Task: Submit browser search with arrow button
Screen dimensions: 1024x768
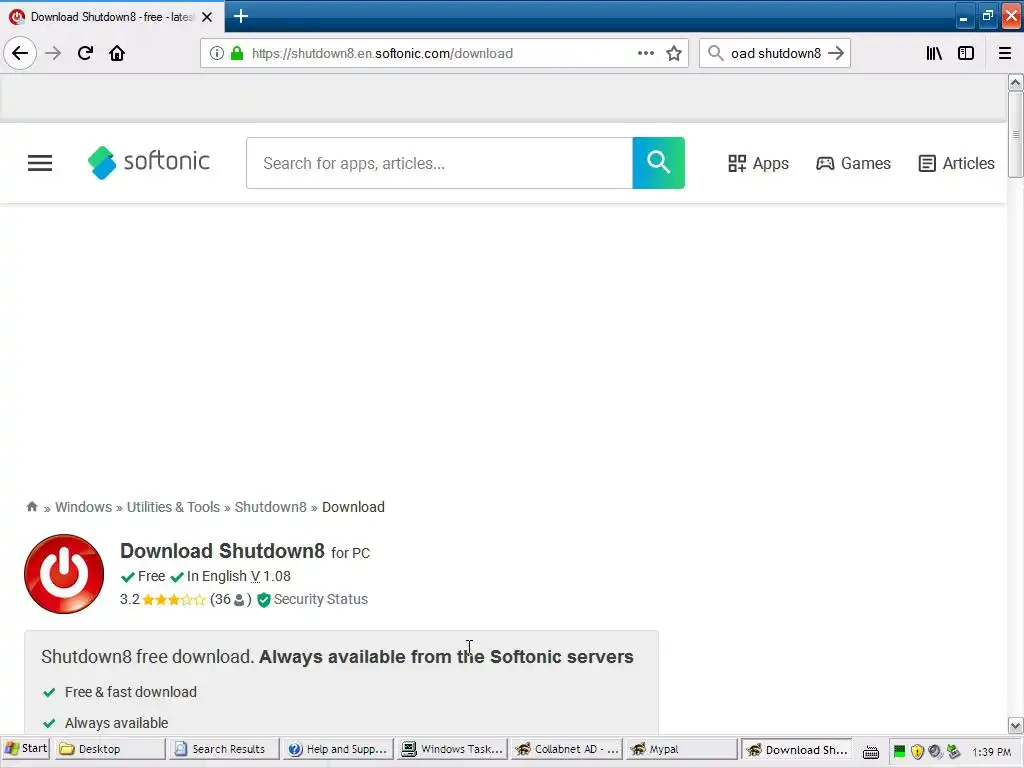Action: coord(836,53)
